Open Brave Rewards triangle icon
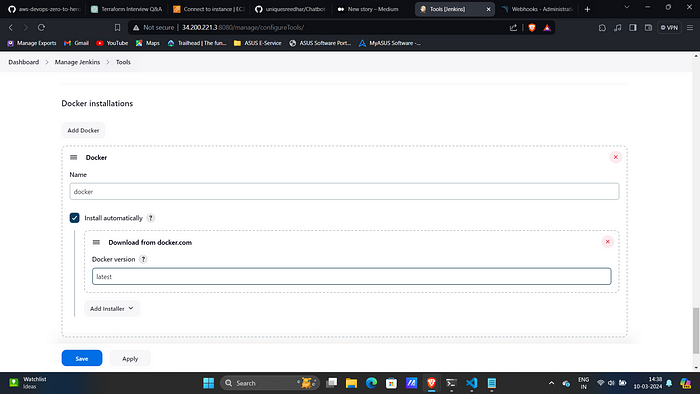The width and height of the screenshot is (700, 394). point(547,27)
